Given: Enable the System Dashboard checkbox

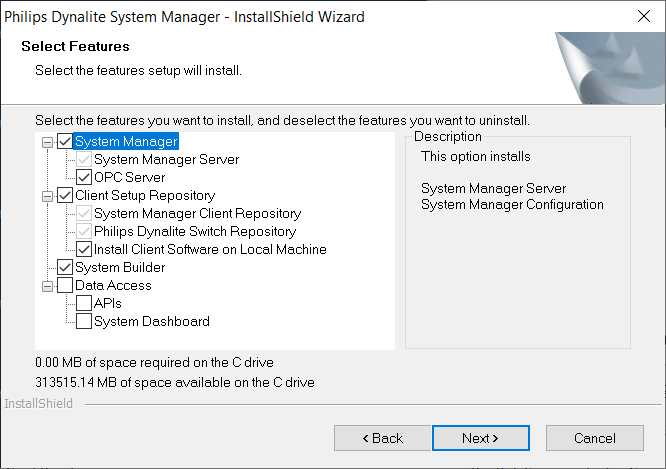Looking at the screenshot, I should tap(84, 321).
